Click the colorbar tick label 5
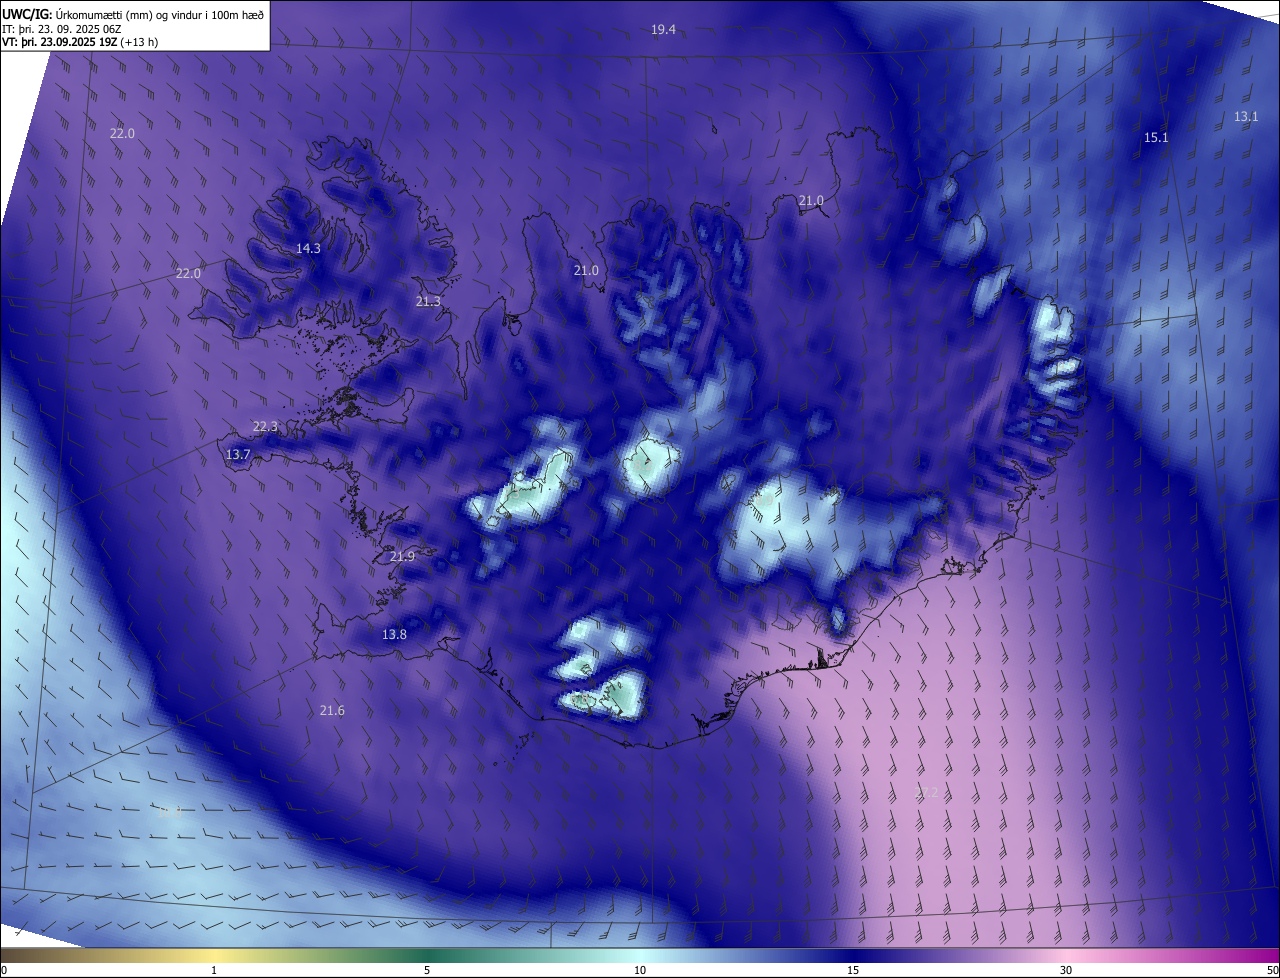The image size is (1280, 978). coord(427,970)
